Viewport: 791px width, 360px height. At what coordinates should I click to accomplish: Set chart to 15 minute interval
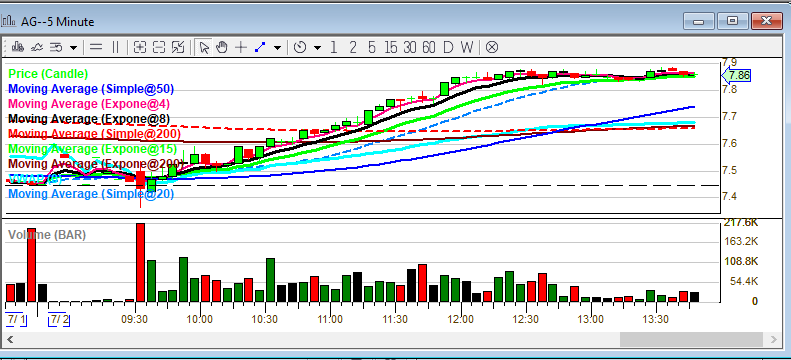(x=390, y=47)
